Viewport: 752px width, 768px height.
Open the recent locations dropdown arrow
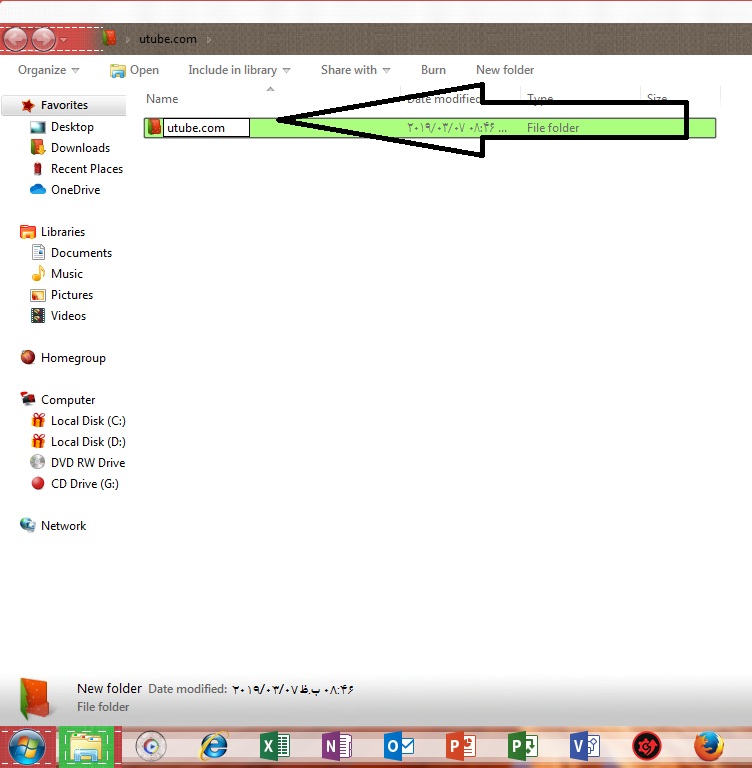tap(64, 40)
